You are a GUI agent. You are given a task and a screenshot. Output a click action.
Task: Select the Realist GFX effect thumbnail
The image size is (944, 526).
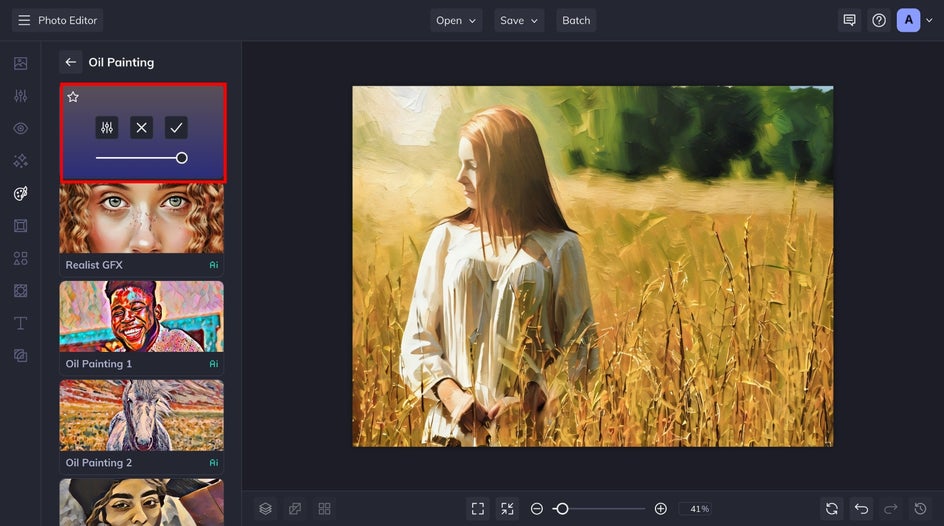click(x=141, y=218)
